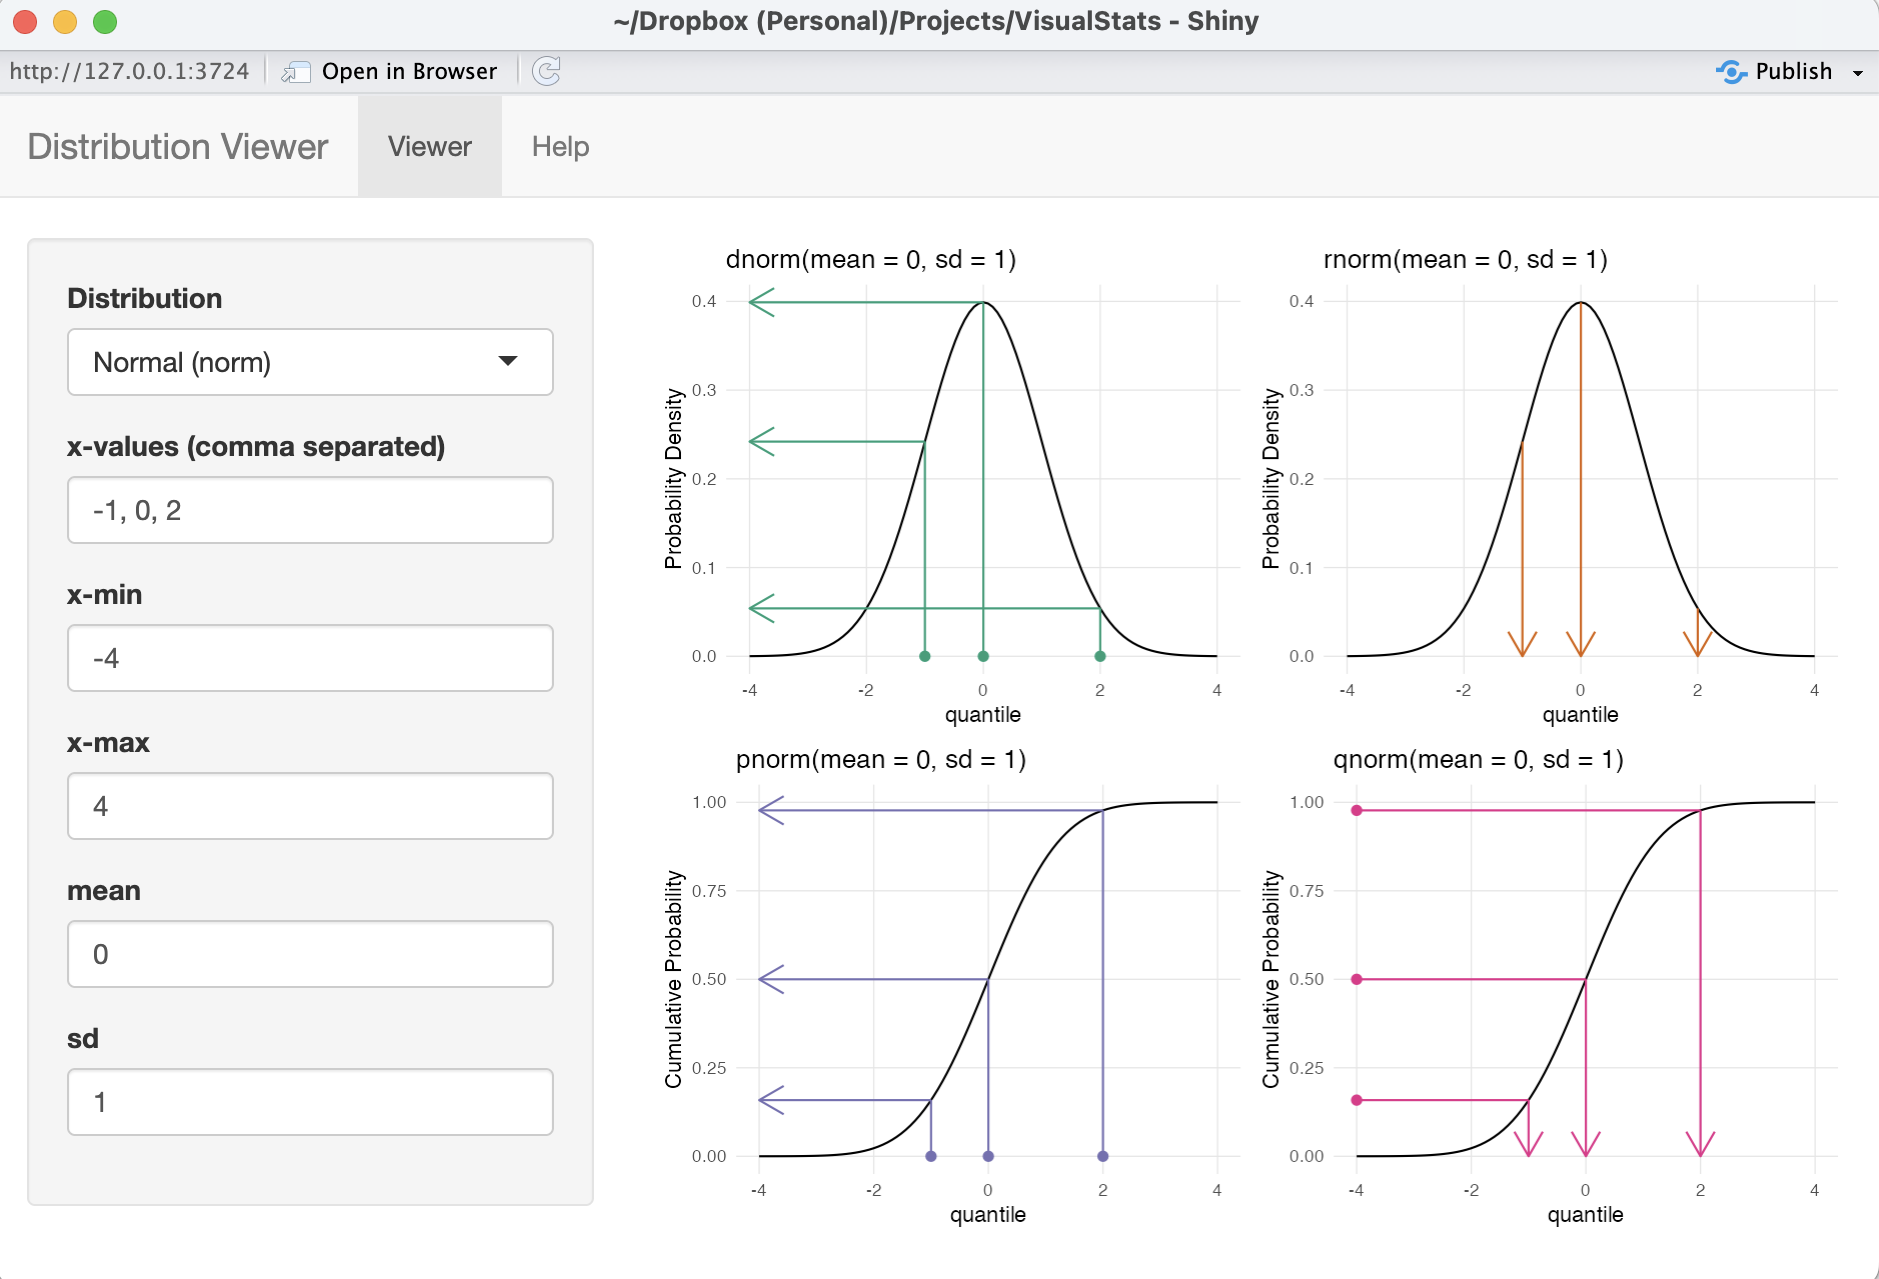Screen dimensions: 1879x1279
Task: Click the reload app icon
Action: 546,71
